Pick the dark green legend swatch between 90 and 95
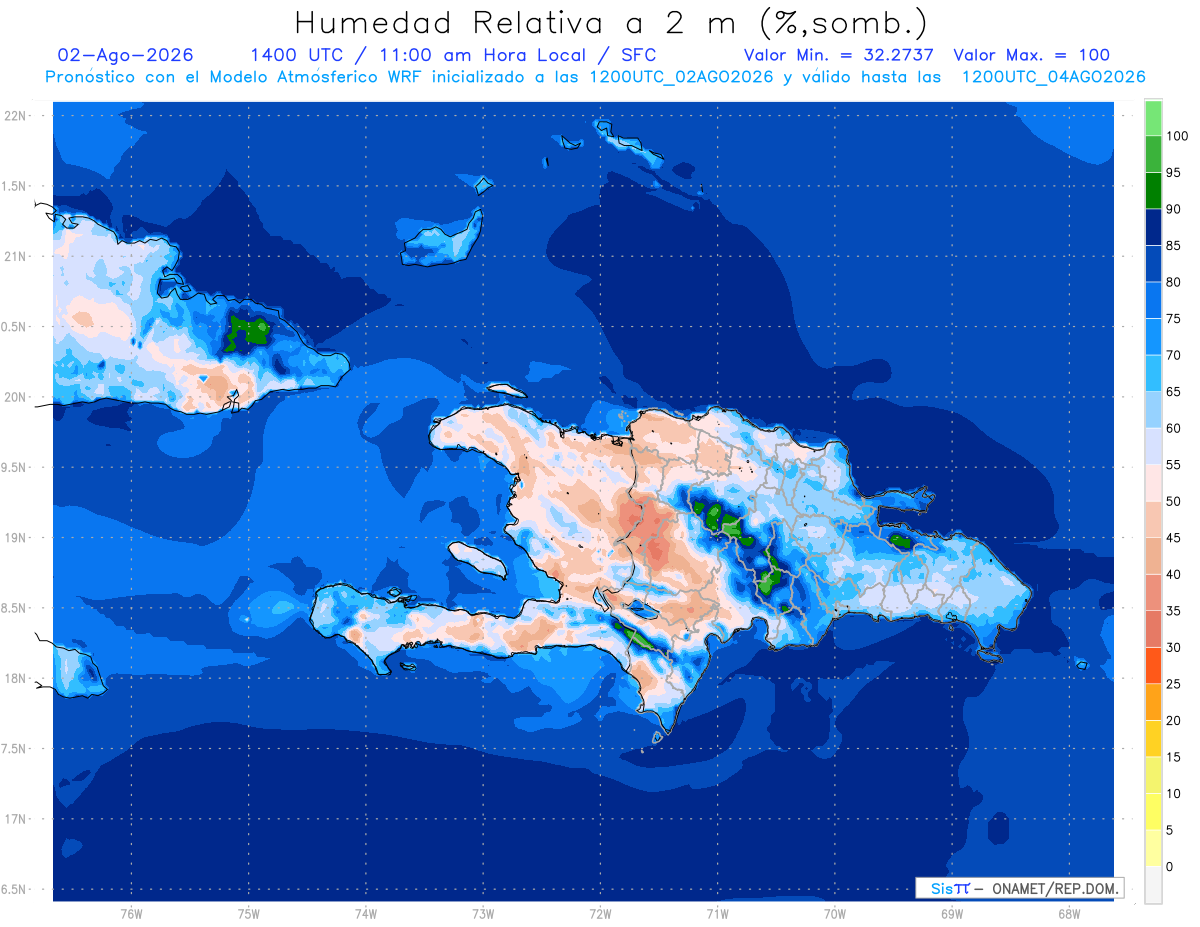Screen dimensions: 1200x927 coord(1153,191)
